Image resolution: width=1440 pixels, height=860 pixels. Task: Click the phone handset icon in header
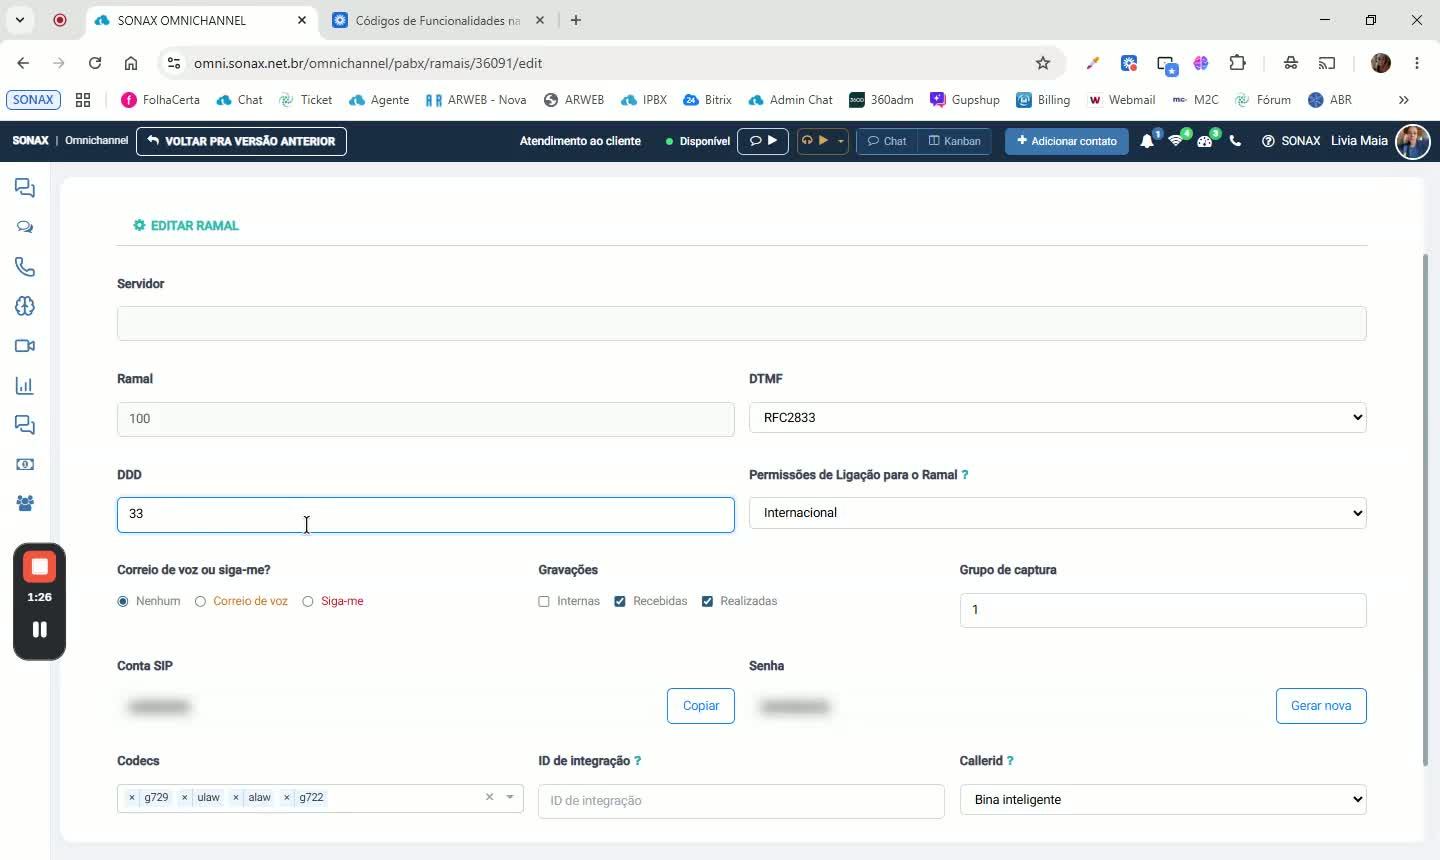click(x=1235, y=141)
